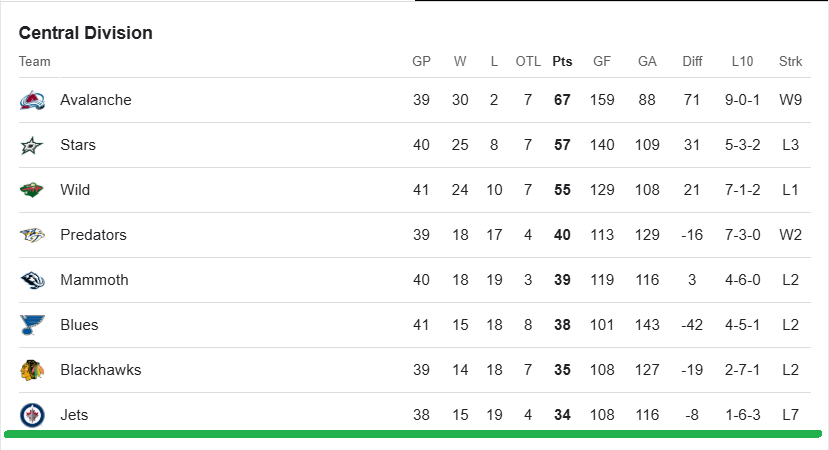Screen dimensions: 829x450
Task: Click the Blackhawks team logo
Action: [32, 370]
